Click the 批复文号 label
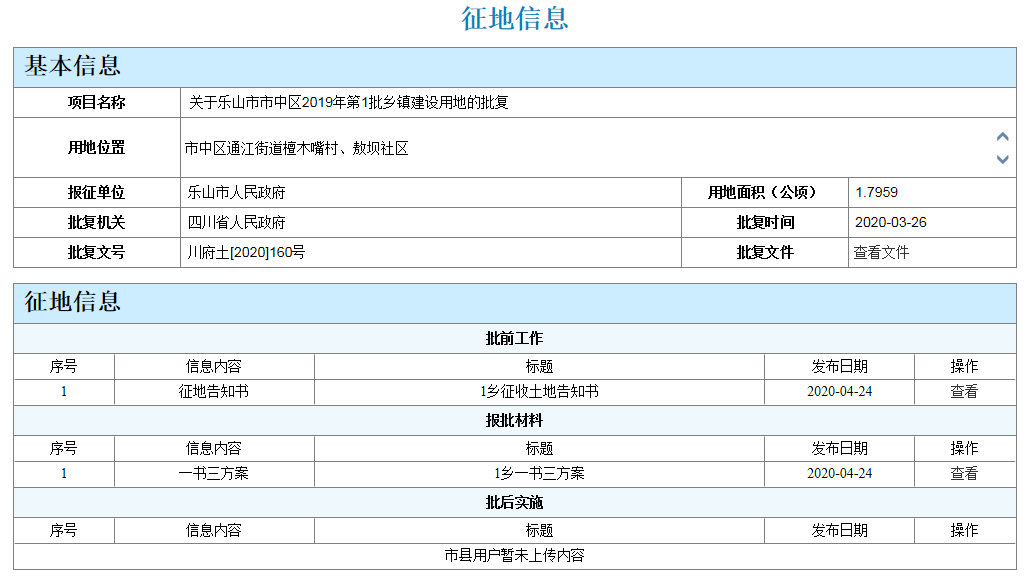The width and height of the screenshot is (1027, 587). (x=96, y=252)
